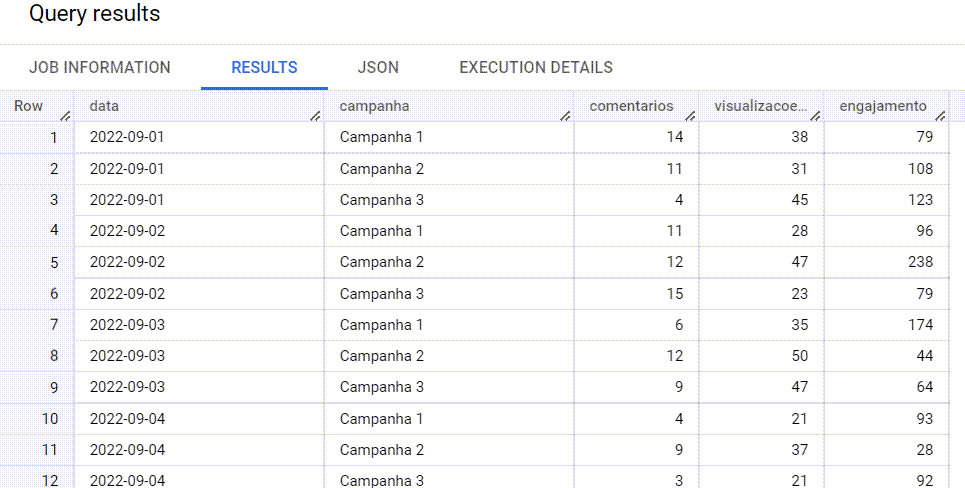Click the comentarios column resize handle
The width and height of the screenshot is (965, 488).
[691, 116]
